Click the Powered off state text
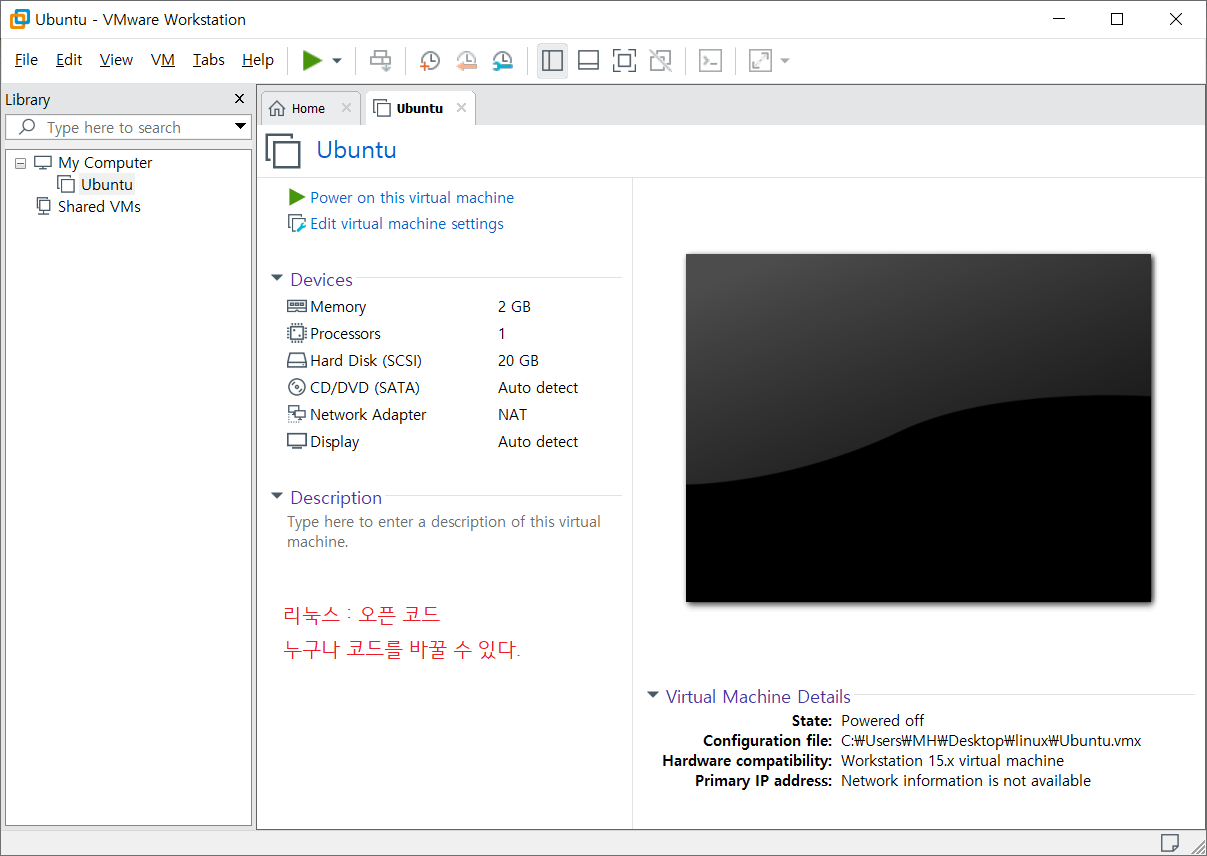This screenshot has height=856, width=1207. (x=883, y=721)
